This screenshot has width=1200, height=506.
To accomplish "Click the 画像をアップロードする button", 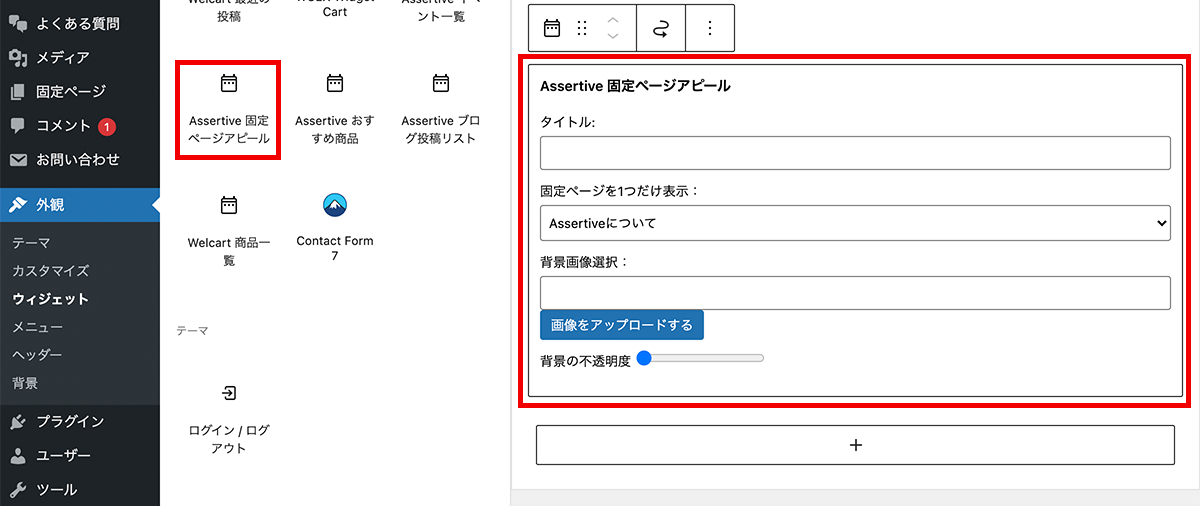I will pos(622,325).
